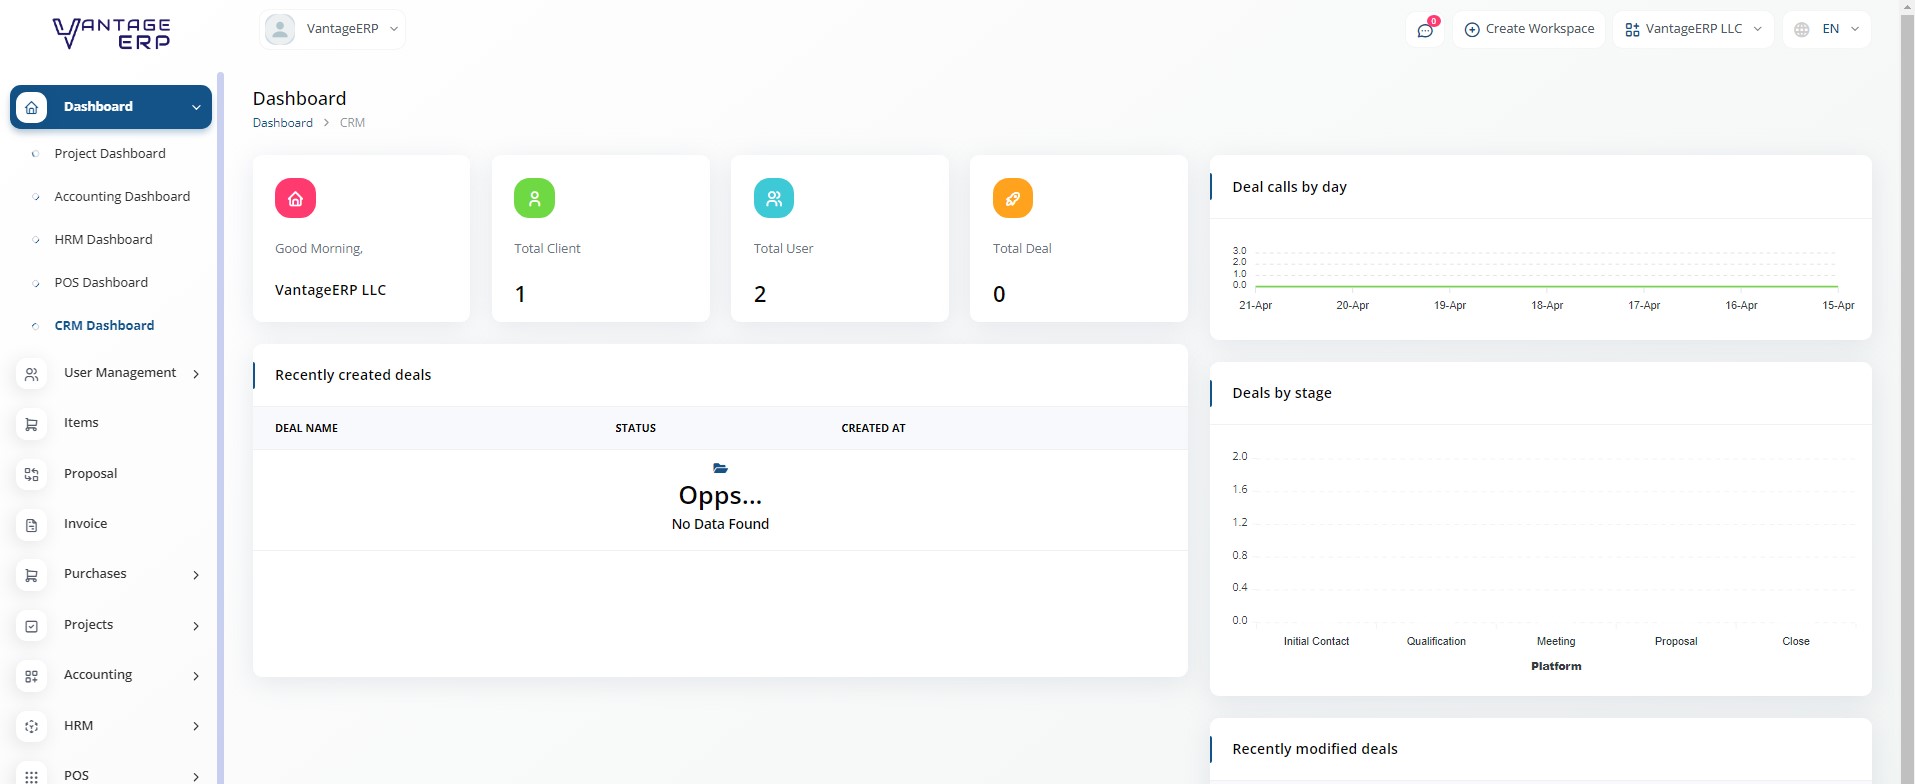
Task: Click the workspace grid icon beside VantageERP LLC
Action: point(1632,29)
